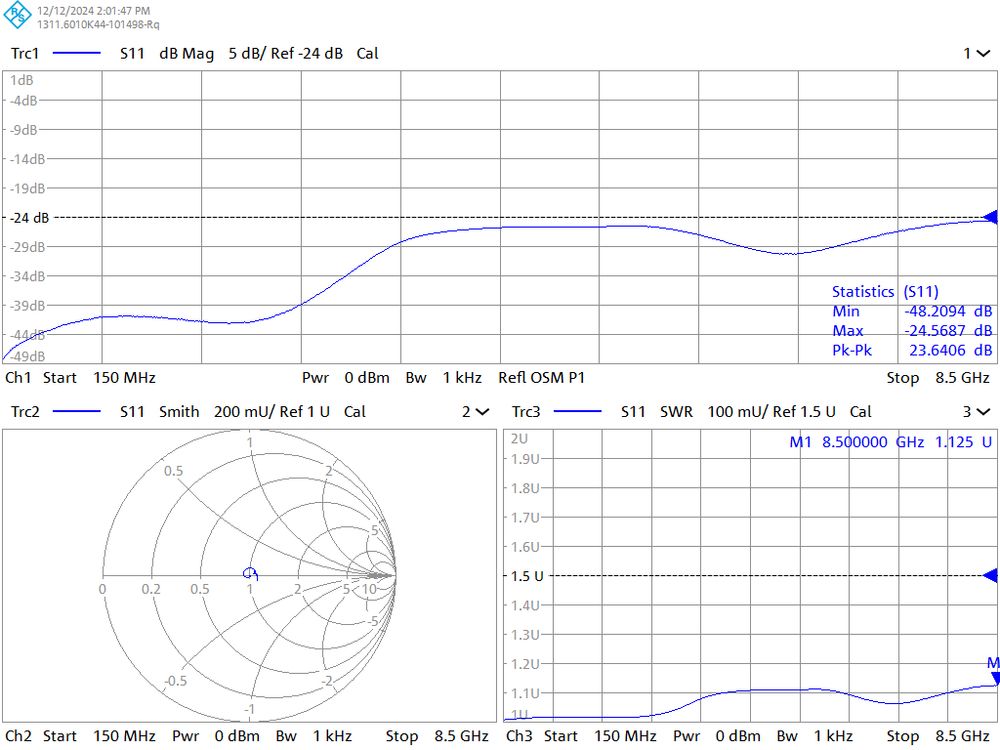
Task: Click '200 mU/ Ref 1 U' scale text
Action: [x=272, y=412]
